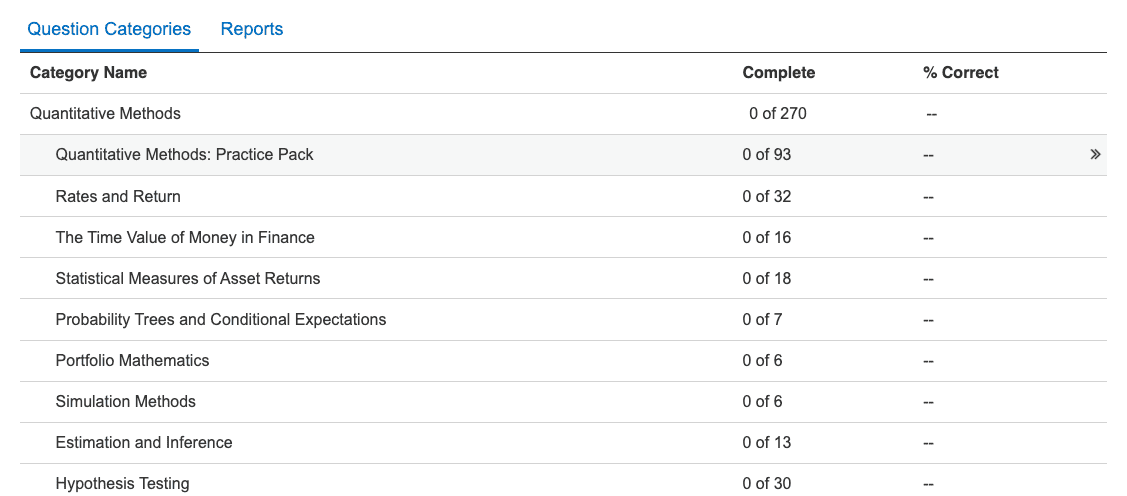Select the Hypothesis Testing category
The width and height of the screenshot is (1127, 496).
tap(122, 483)
